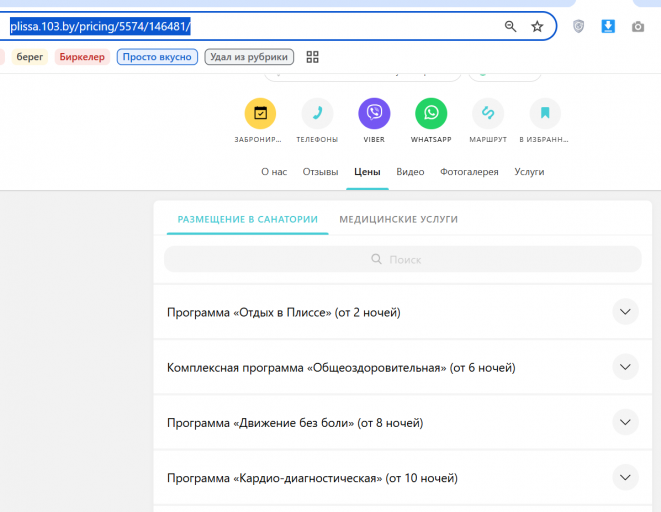Expand «Отдых в Плиссе» program row
The image size is (661, 512).
(x=403, y=312)
